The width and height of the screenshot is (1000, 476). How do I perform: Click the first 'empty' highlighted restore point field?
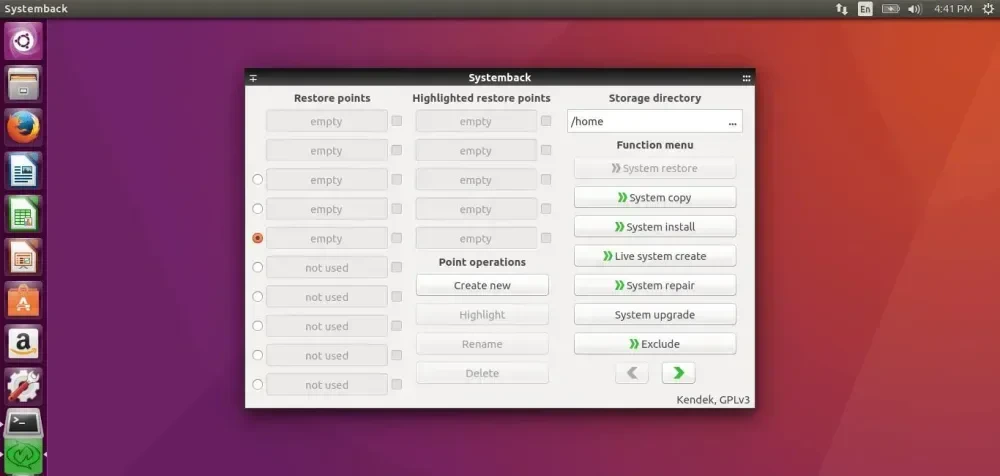click(476, 121)
